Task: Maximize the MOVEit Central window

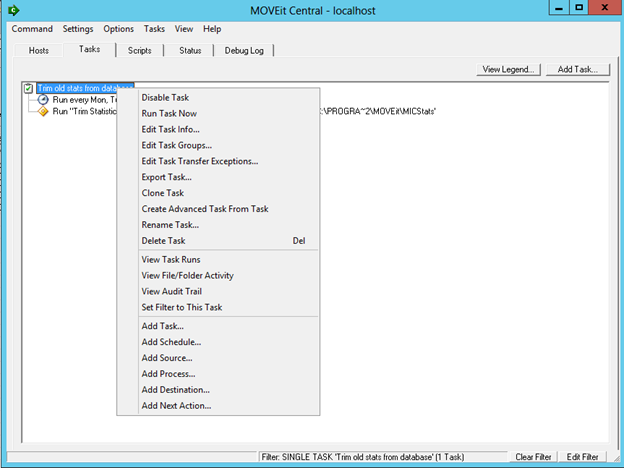Action: coord(579,8)
